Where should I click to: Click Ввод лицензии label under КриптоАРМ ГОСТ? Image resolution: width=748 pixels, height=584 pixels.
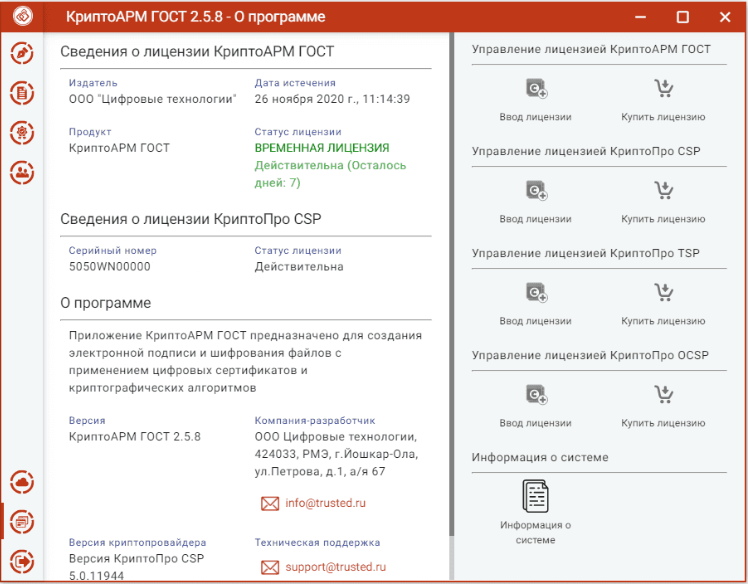tap(535, 117)
